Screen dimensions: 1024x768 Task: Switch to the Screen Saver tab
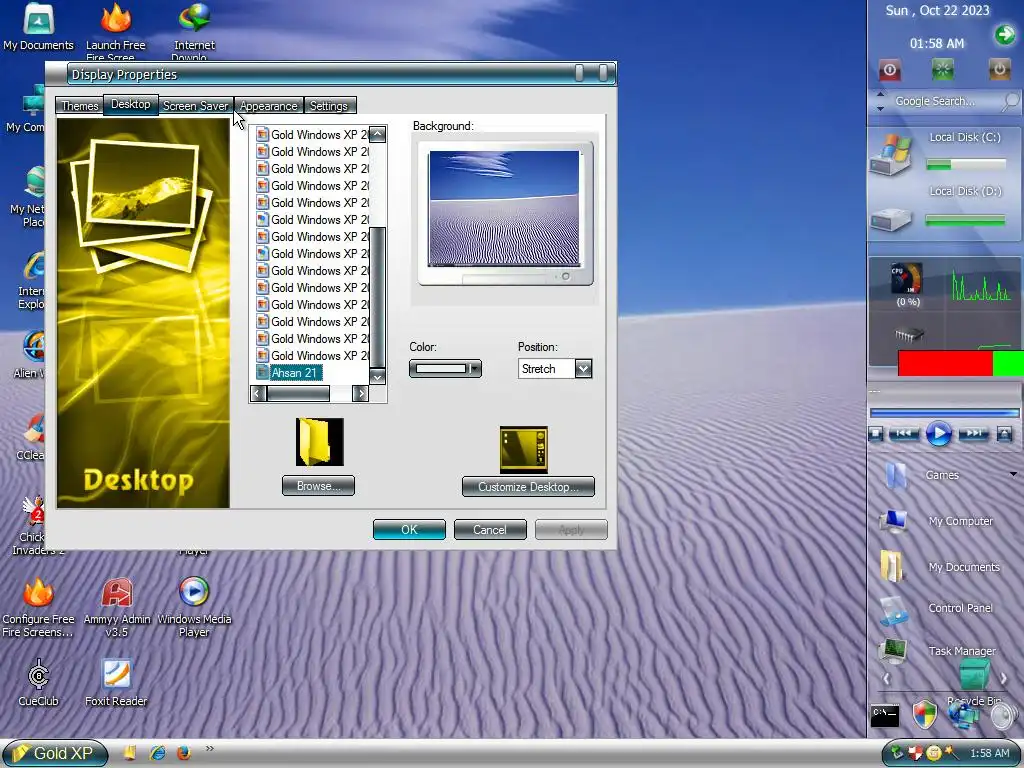195,106
